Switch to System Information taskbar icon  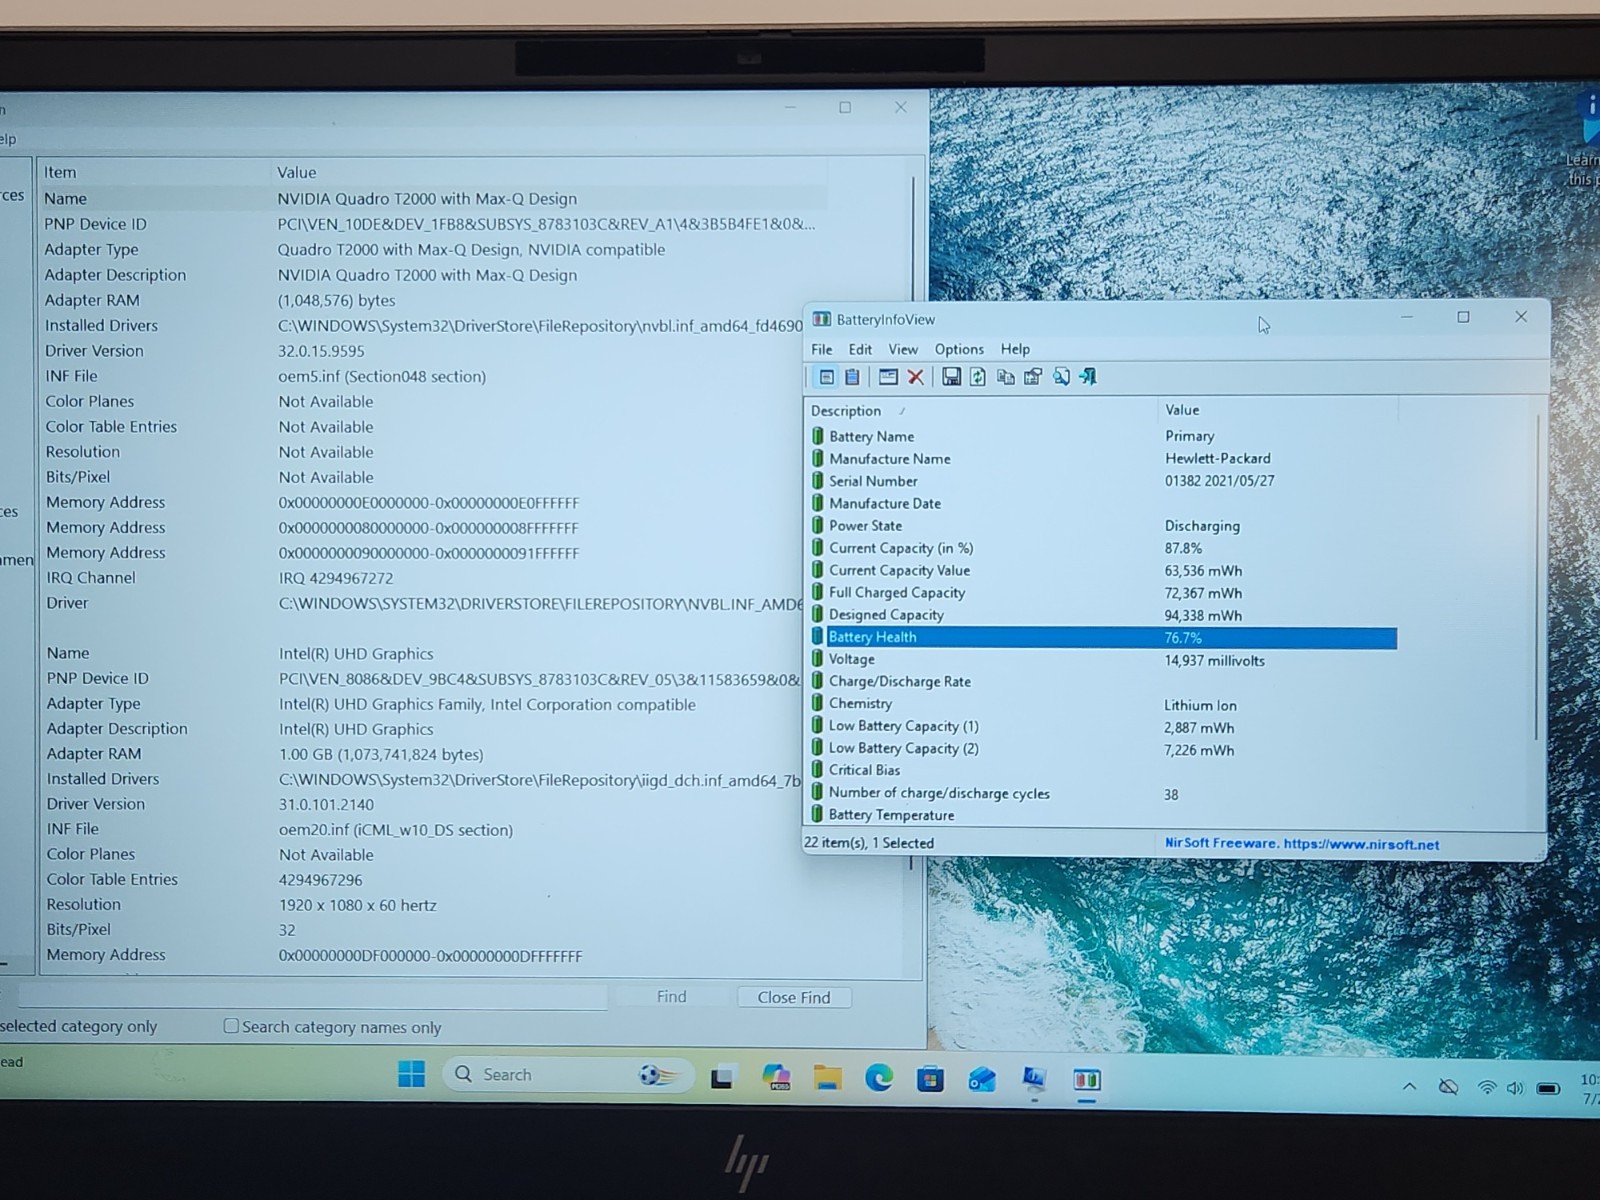click(x=1034, y=1079)
